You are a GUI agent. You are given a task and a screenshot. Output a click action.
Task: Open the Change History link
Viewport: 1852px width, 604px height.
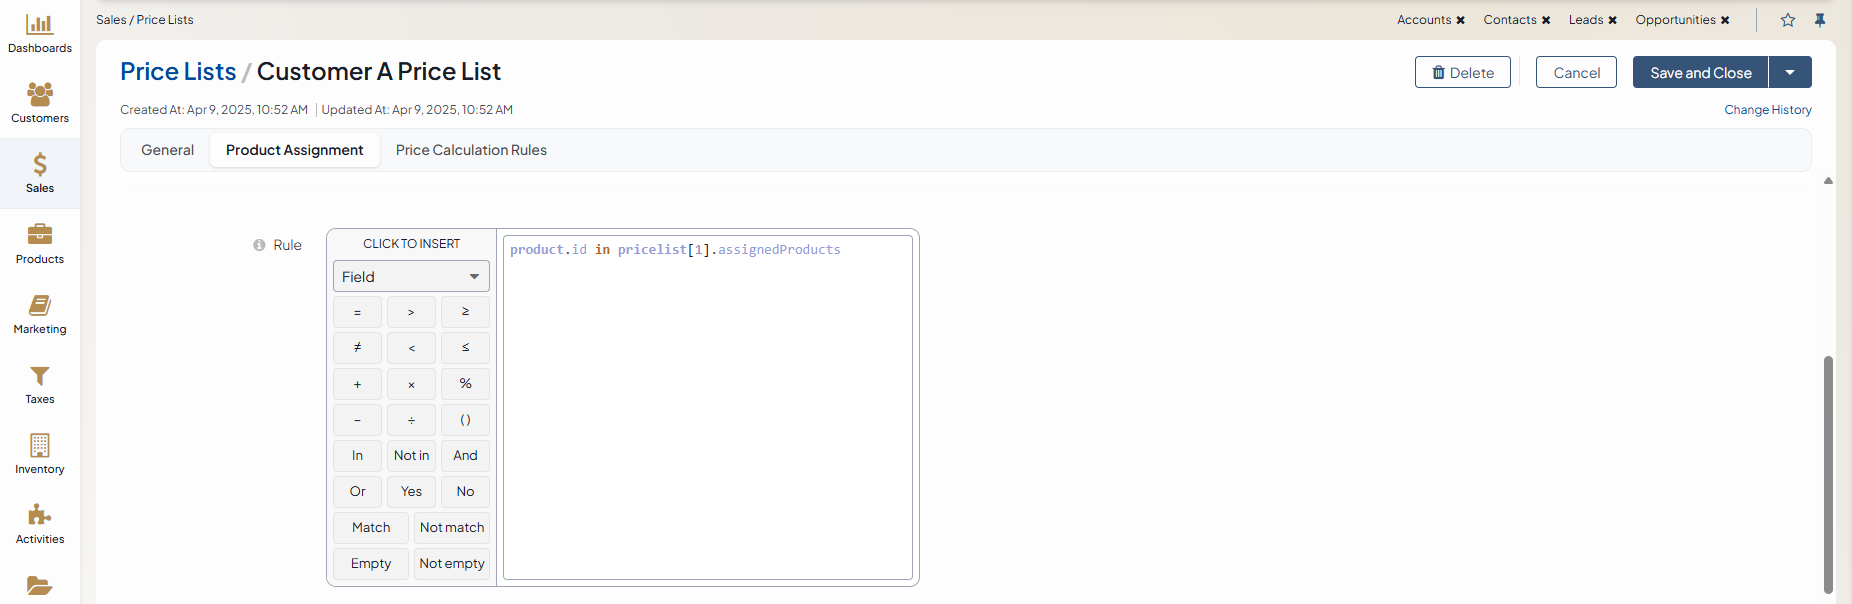(x=1767, y=110)
